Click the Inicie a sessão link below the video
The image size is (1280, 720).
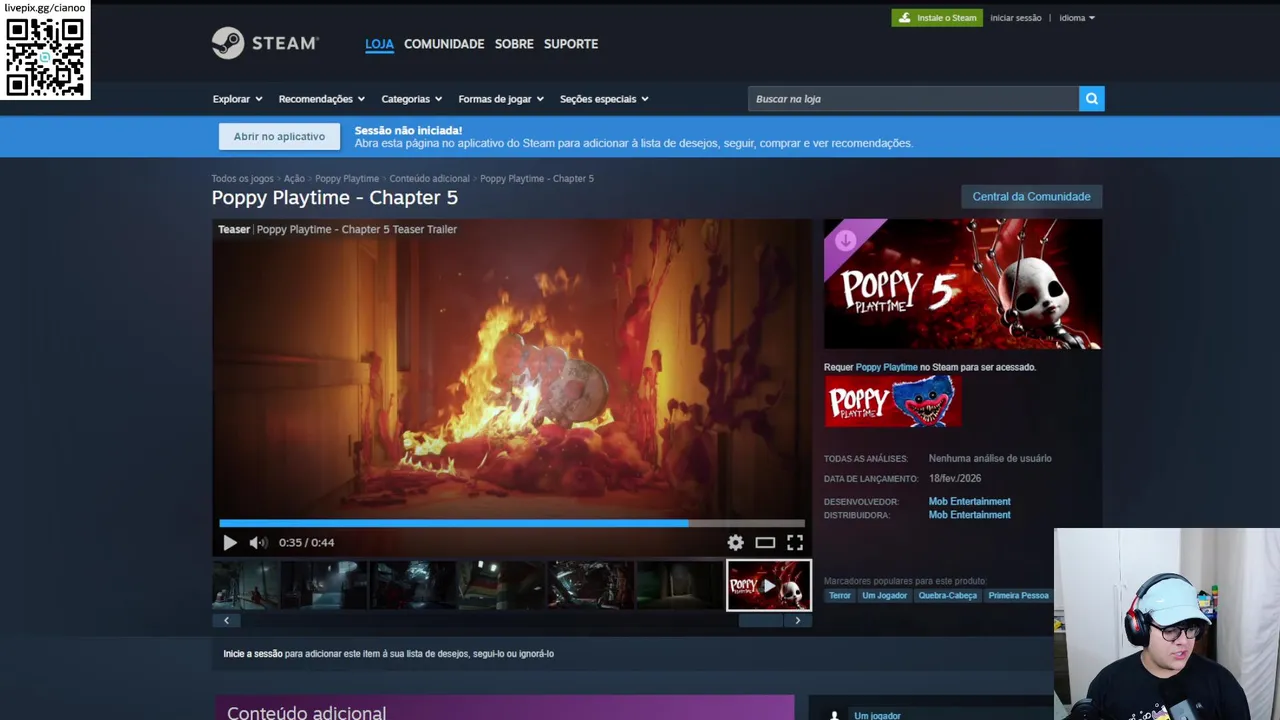253,654
